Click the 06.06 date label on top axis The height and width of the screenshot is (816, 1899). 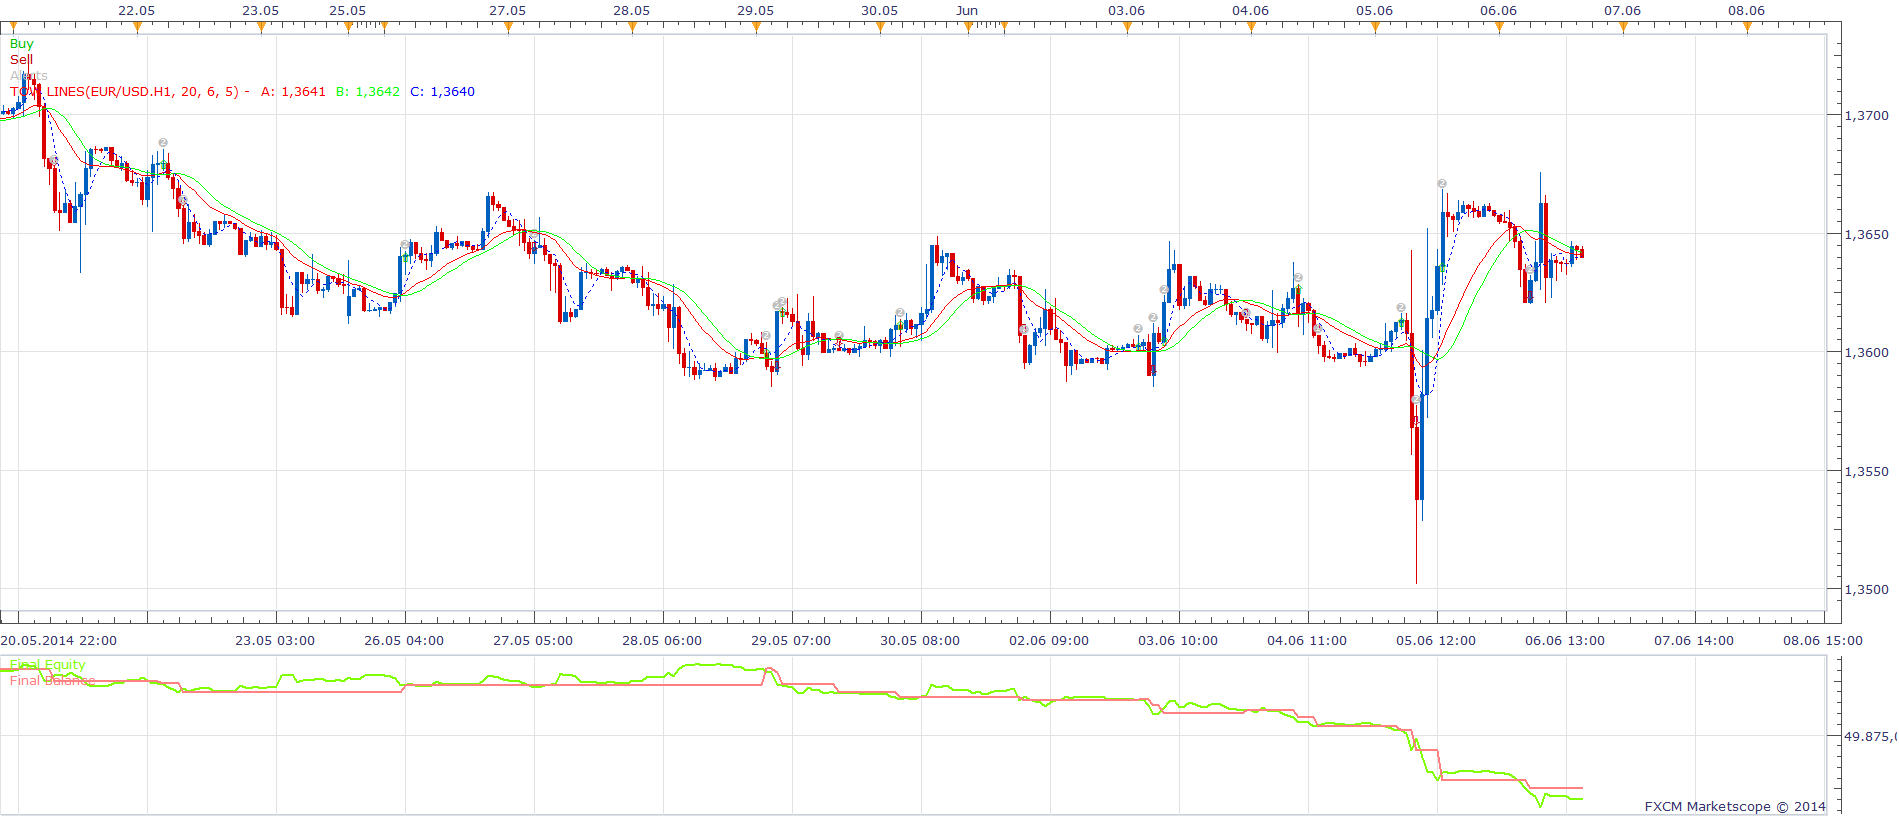pos(1499,11)
